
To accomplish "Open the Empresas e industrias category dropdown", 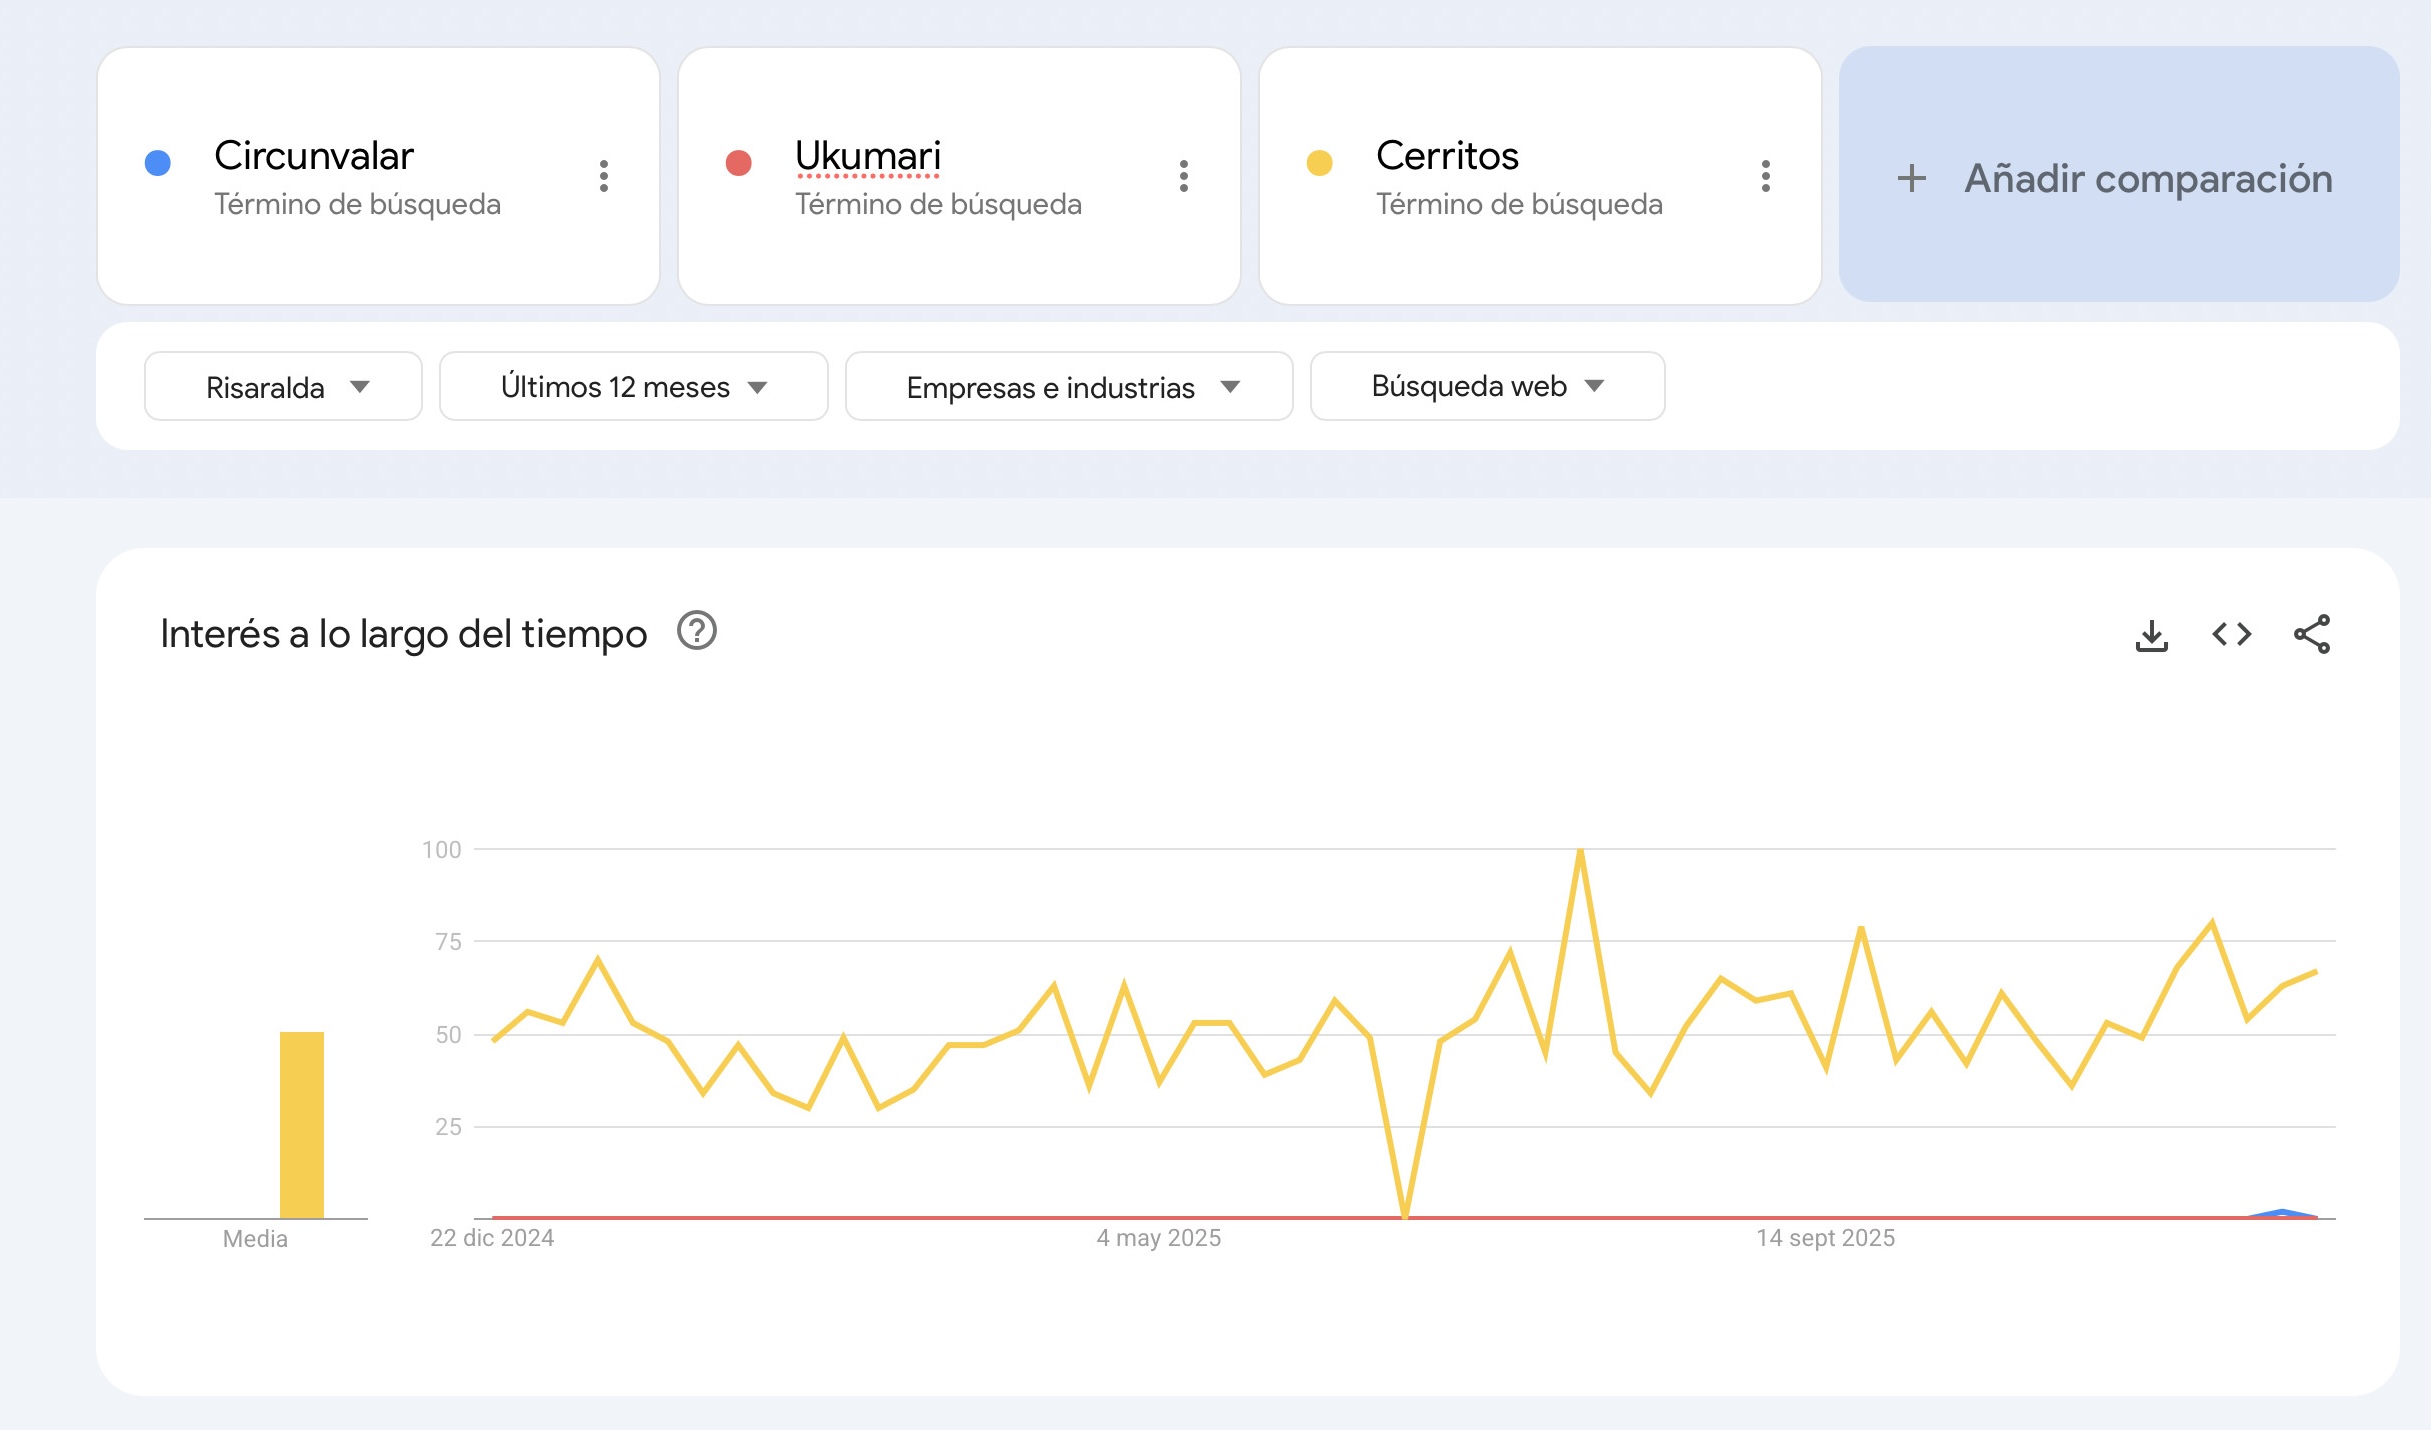I will (x=1069, y=386).
